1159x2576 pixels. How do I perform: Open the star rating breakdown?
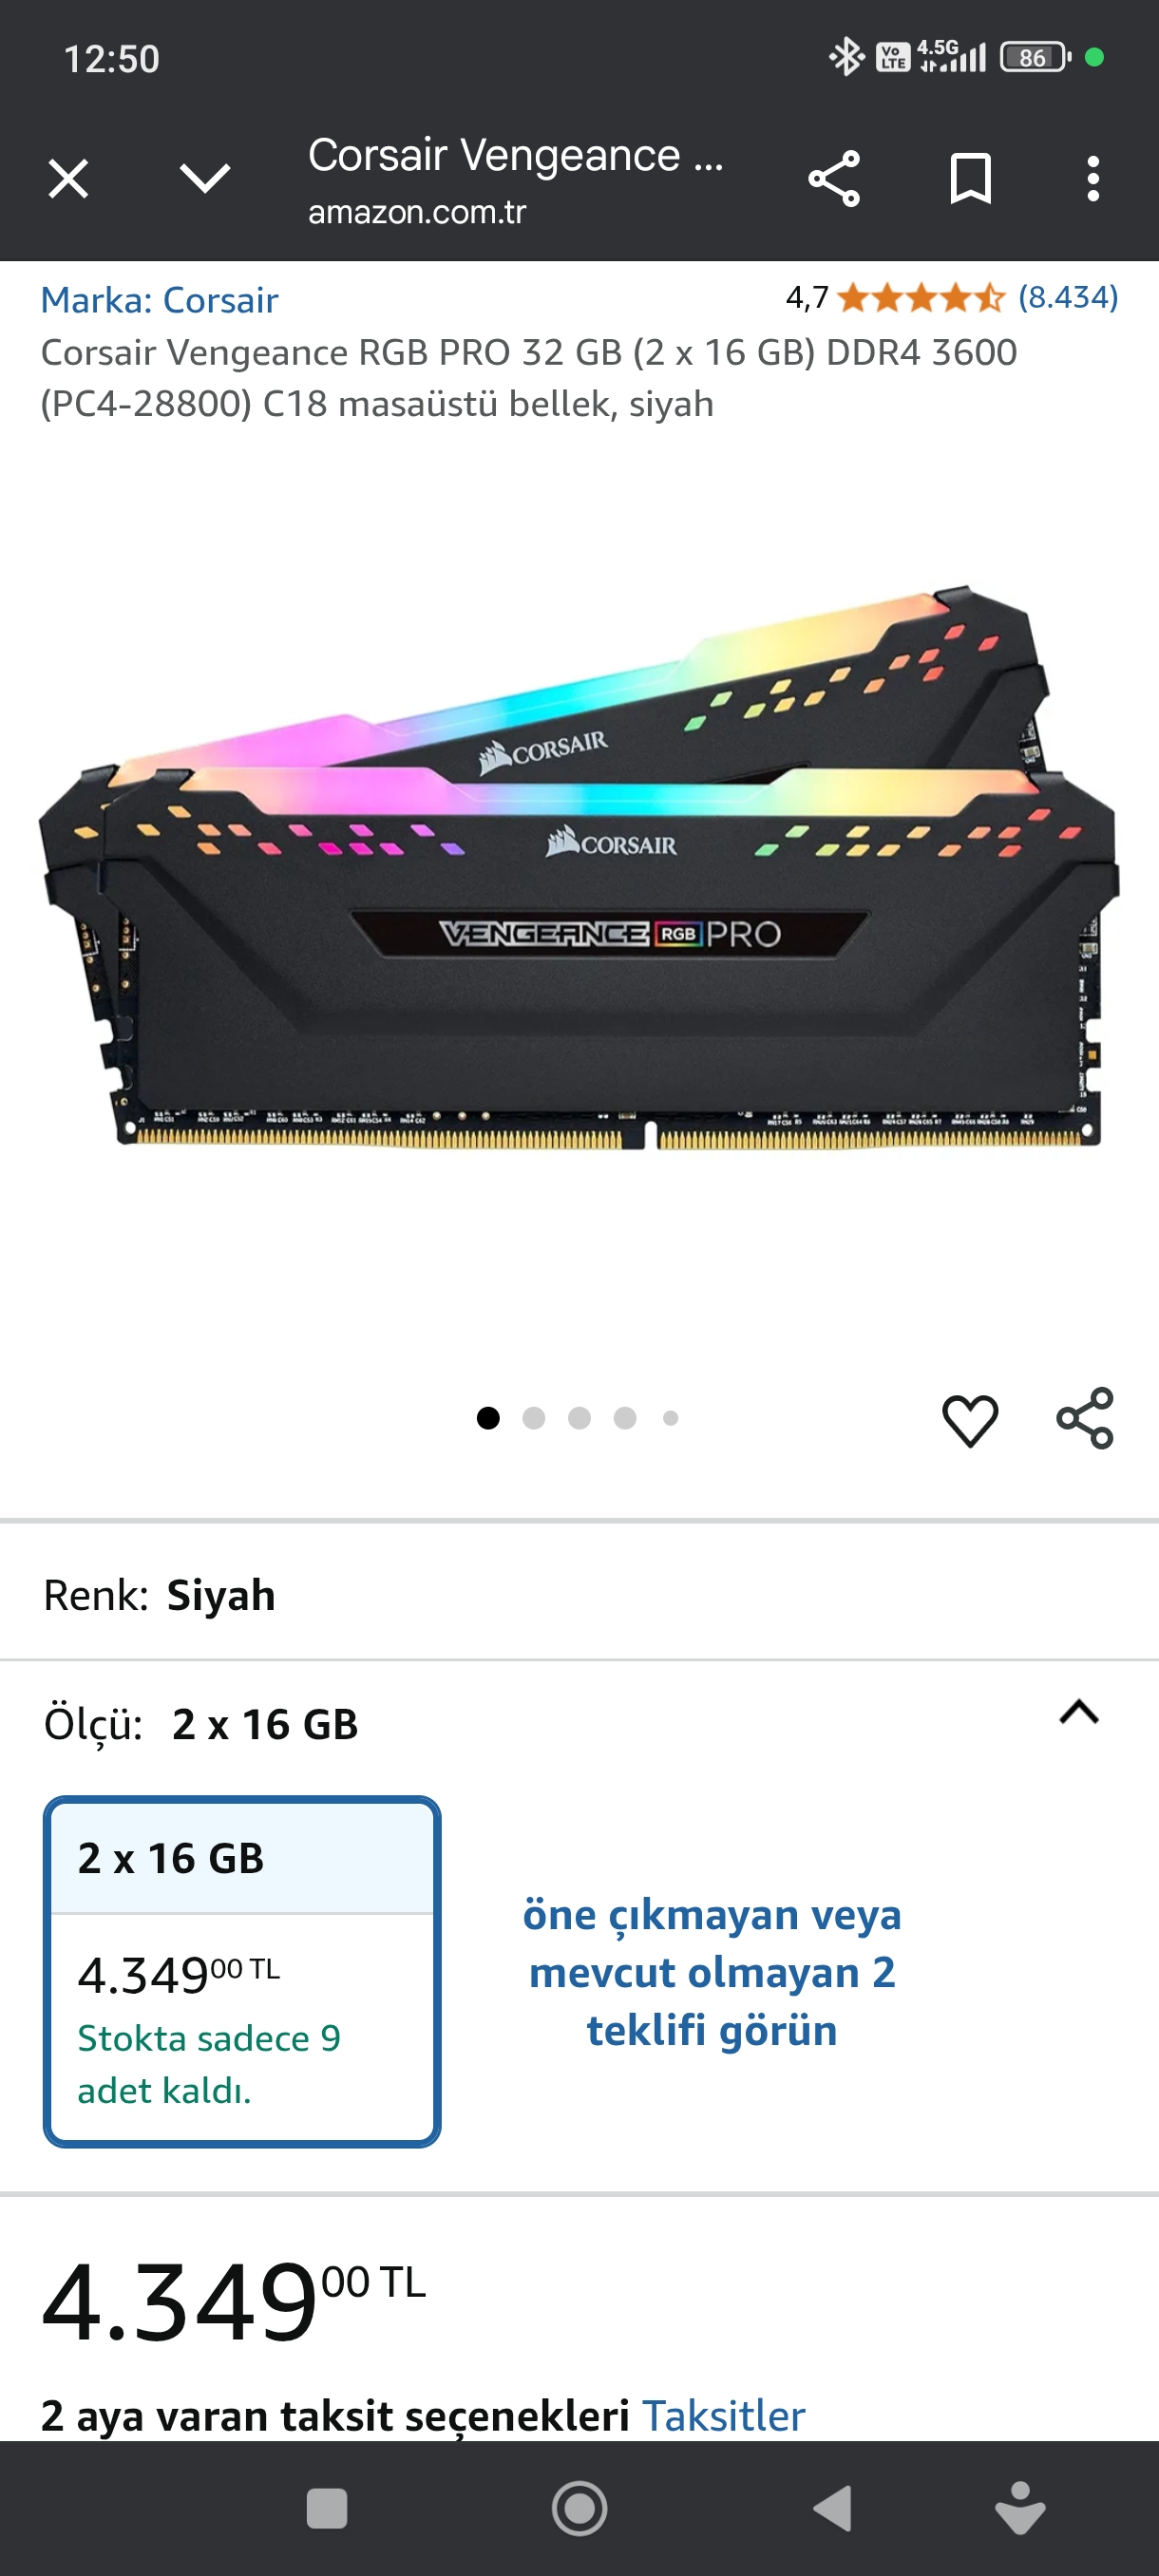click(921, 297)
